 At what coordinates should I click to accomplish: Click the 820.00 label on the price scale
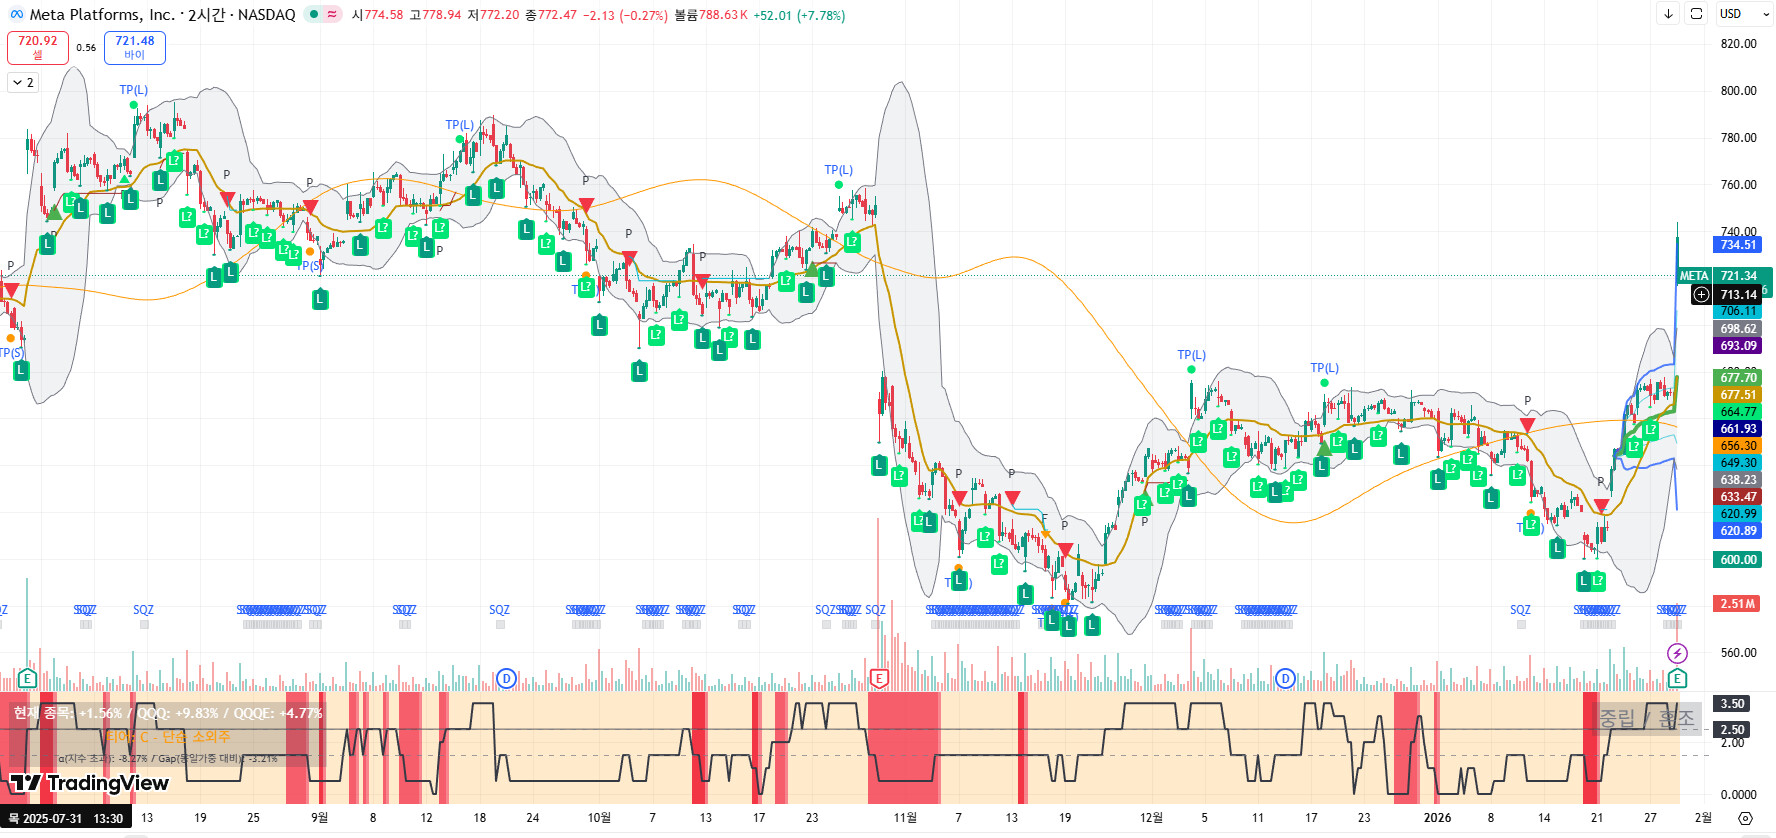point(1739,44)
